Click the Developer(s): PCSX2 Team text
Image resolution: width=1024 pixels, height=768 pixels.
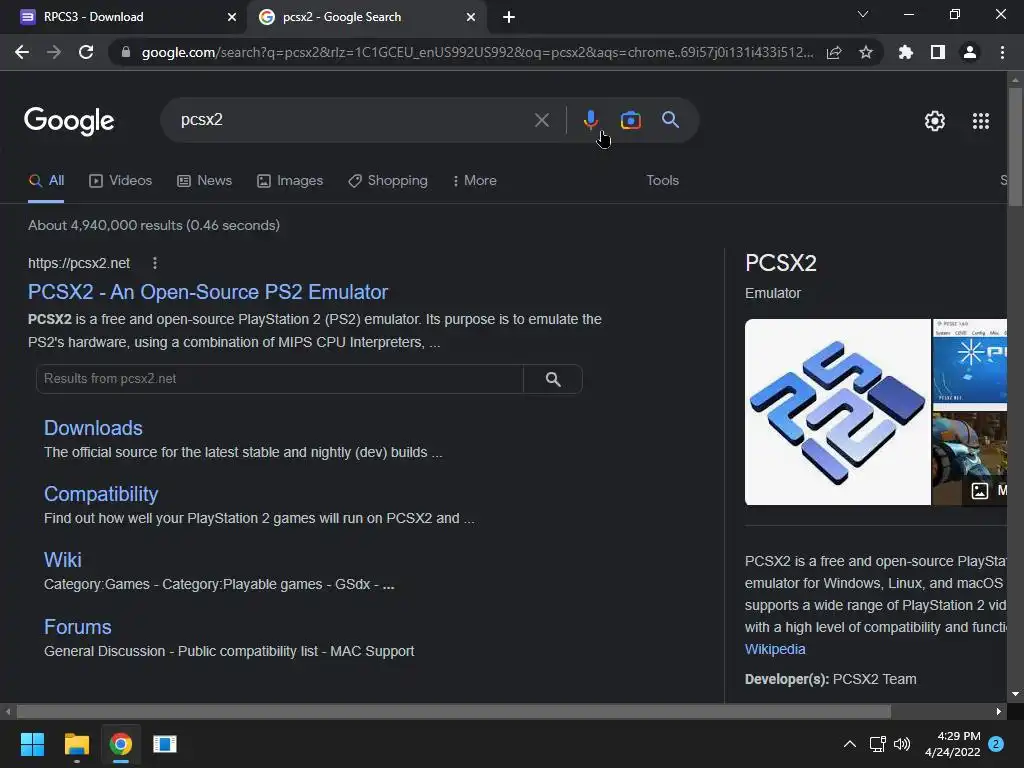point(830,679)
